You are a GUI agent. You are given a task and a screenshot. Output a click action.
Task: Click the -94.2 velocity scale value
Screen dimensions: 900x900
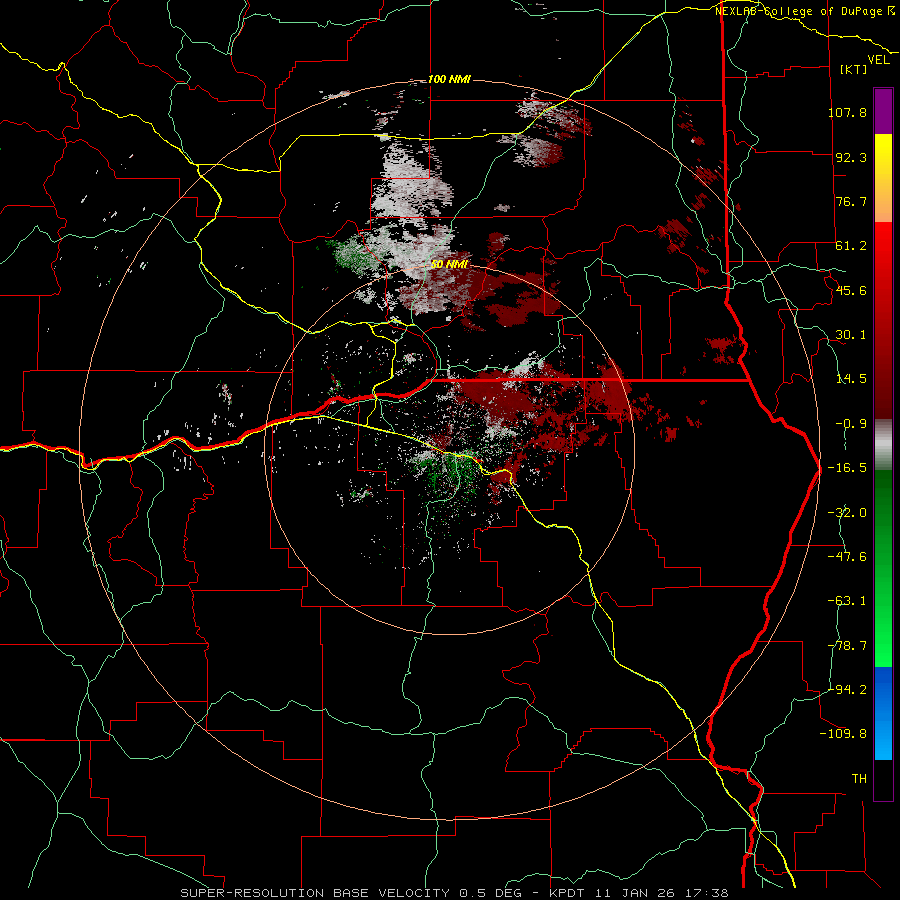[x=847, y=689]
